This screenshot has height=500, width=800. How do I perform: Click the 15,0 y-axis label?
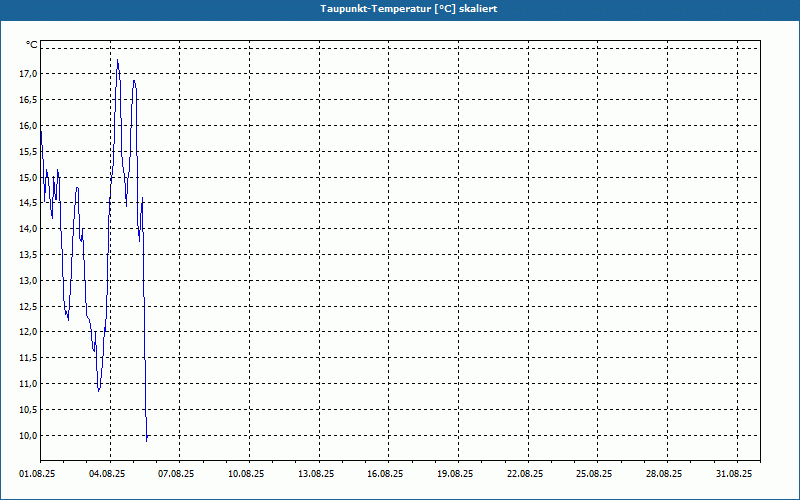tap(28, 178)
